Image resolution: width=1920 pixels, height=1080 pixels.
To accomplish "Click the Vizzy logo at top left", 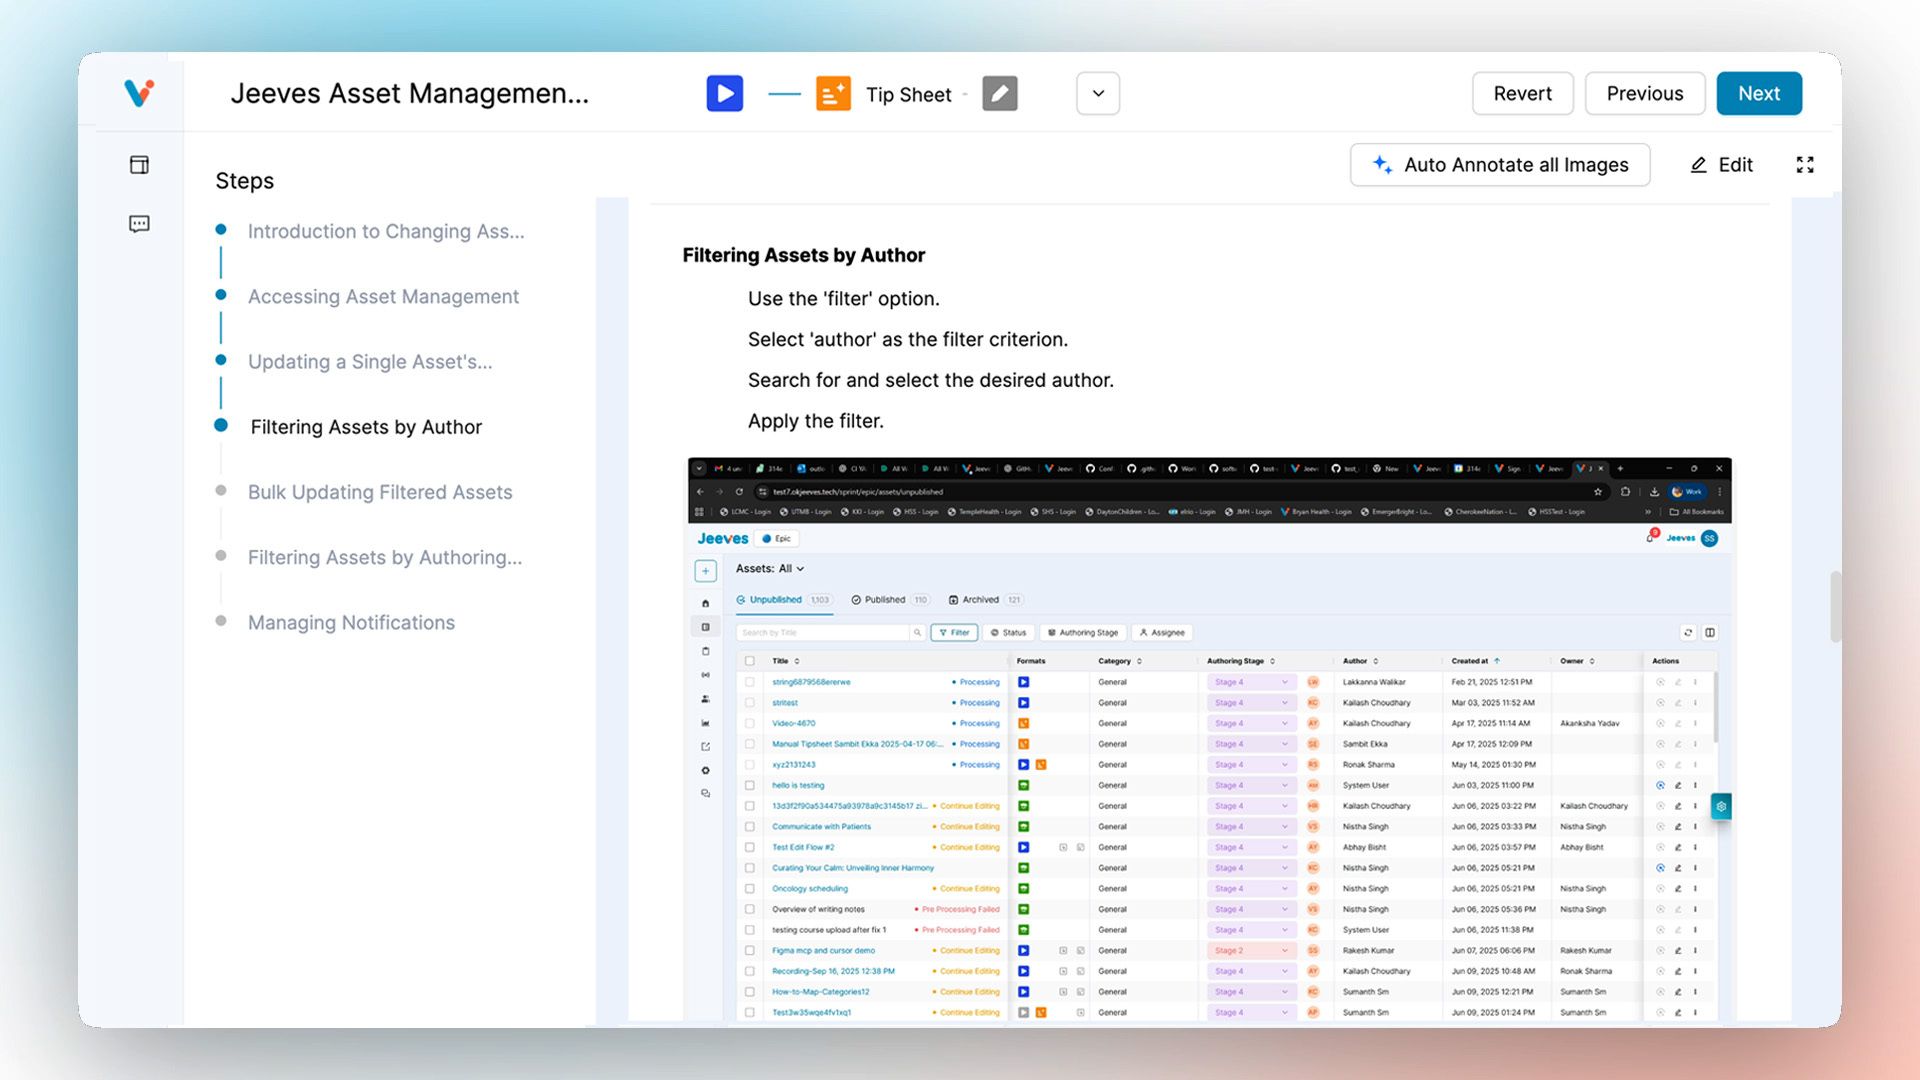I will (x=139, y=93).
